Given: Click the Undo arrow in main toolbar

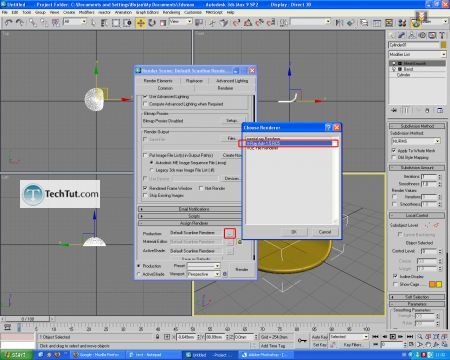Looking at the screenshot, I should (x=8, y=23).
